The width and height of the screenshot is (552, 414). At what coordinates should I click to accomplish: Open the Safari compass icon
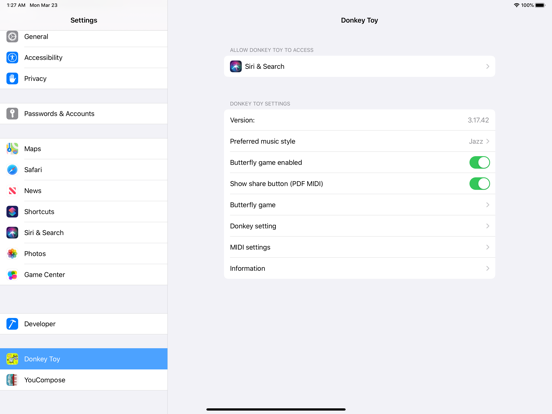pos(12,170)
